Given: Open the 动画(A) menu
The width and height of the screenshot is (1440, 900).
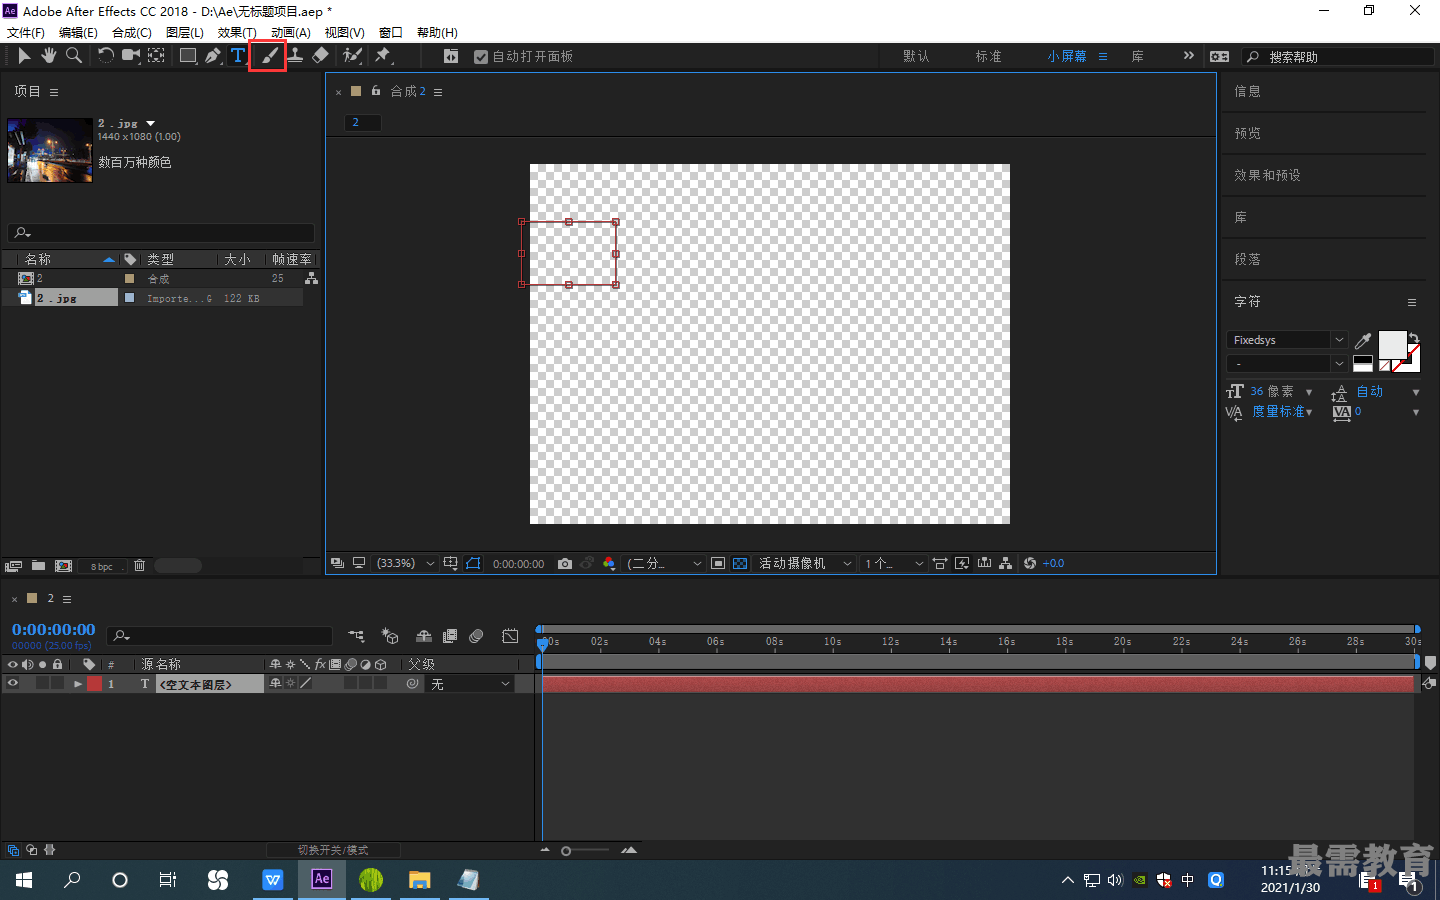Looking at the screenshot, I should coord(291,33).
